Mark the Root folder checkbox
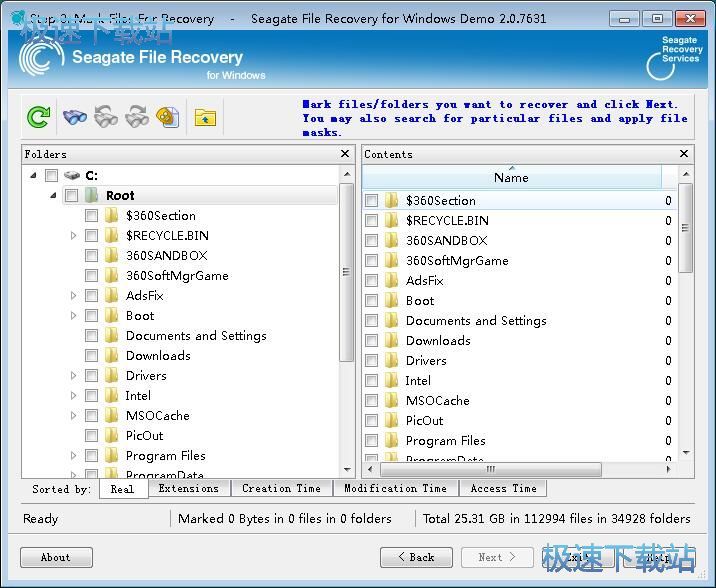 tap(71, 195)
